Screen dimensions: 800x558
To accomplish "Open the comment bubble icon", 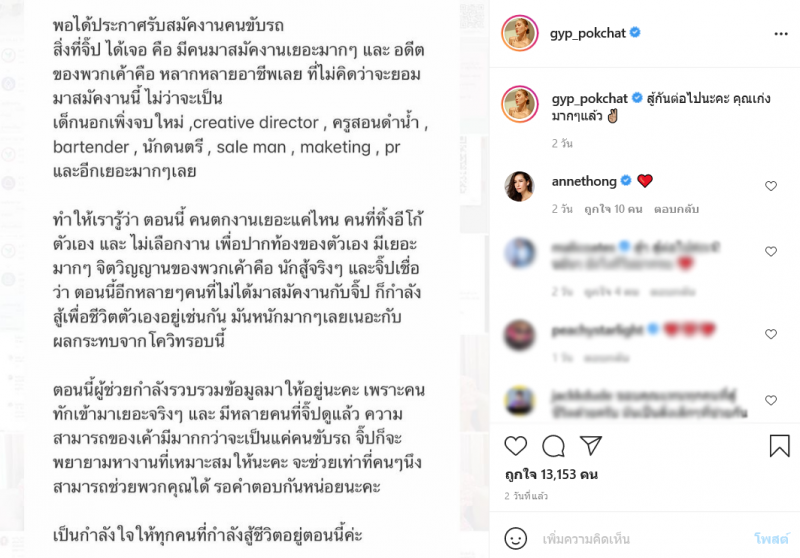I will (x=554, y=446).
